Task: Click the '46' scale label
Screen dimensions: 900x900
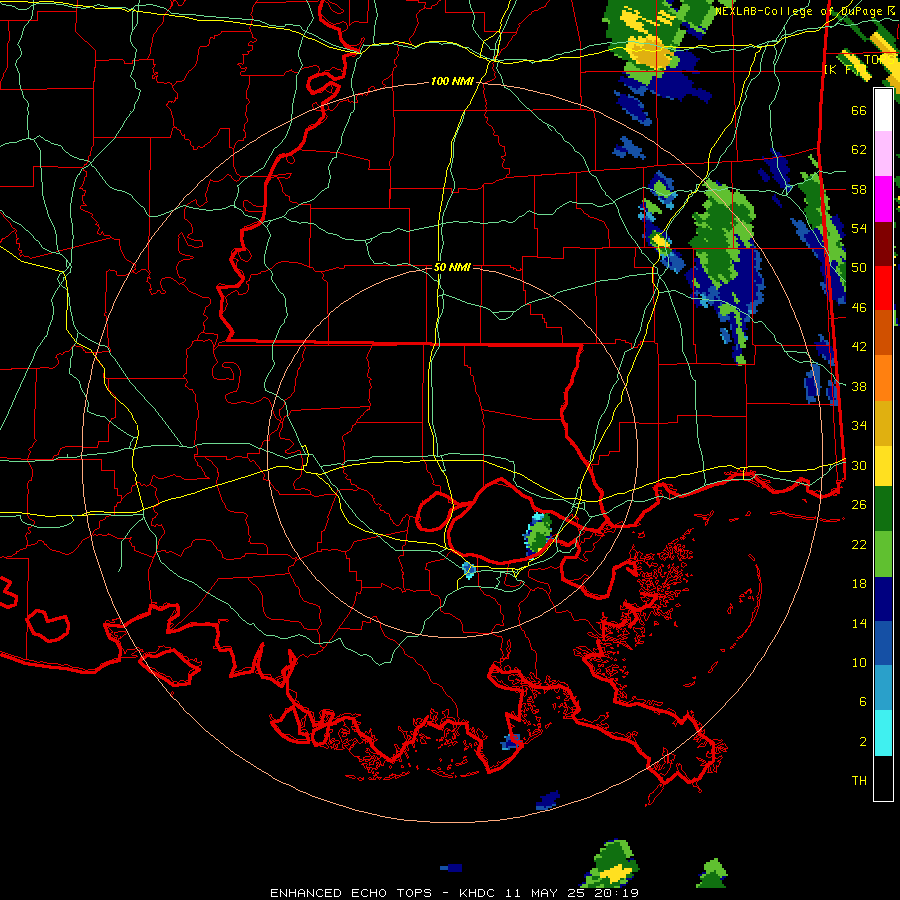Action: (859, 308)
